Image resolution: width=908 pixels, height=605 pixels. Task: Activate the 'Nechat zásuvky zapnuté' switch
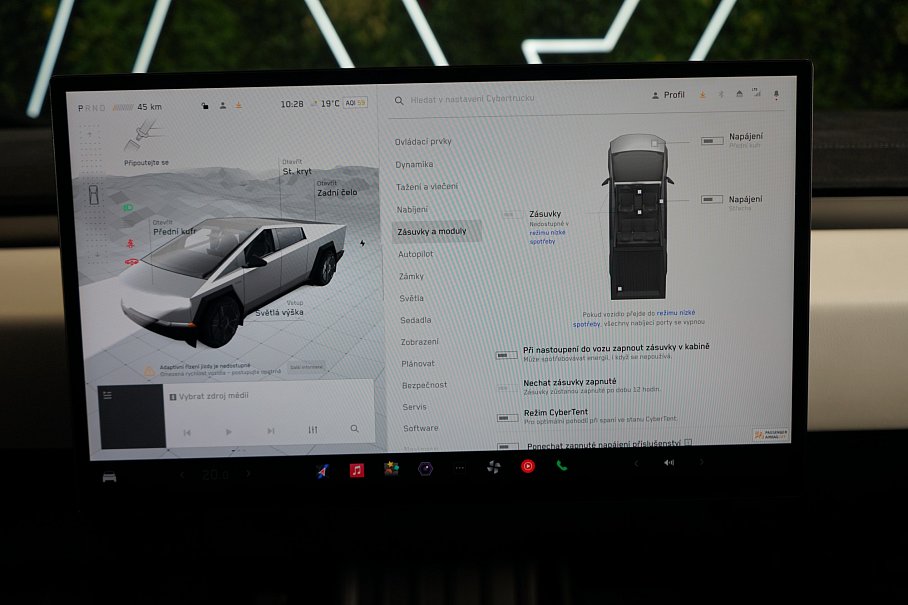tap(503, 388)
